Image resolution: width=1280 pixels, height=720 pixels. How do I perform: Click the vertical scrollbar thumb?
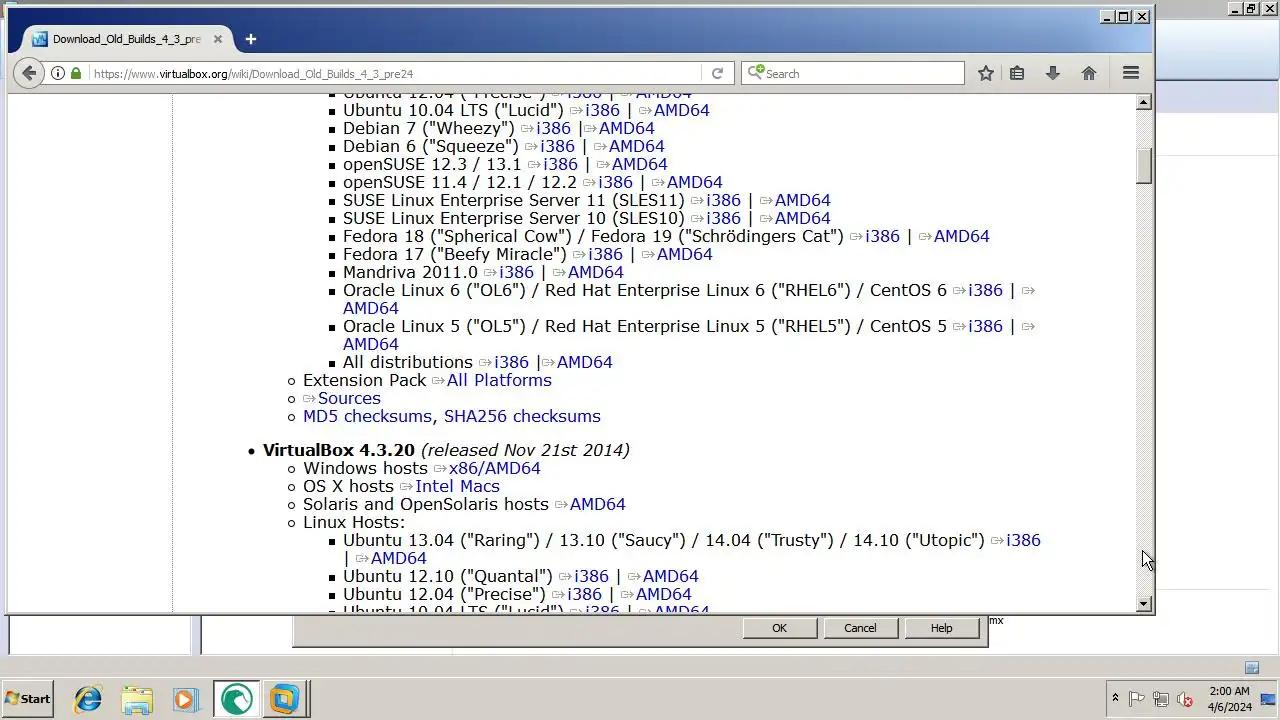coord(1144,165)
